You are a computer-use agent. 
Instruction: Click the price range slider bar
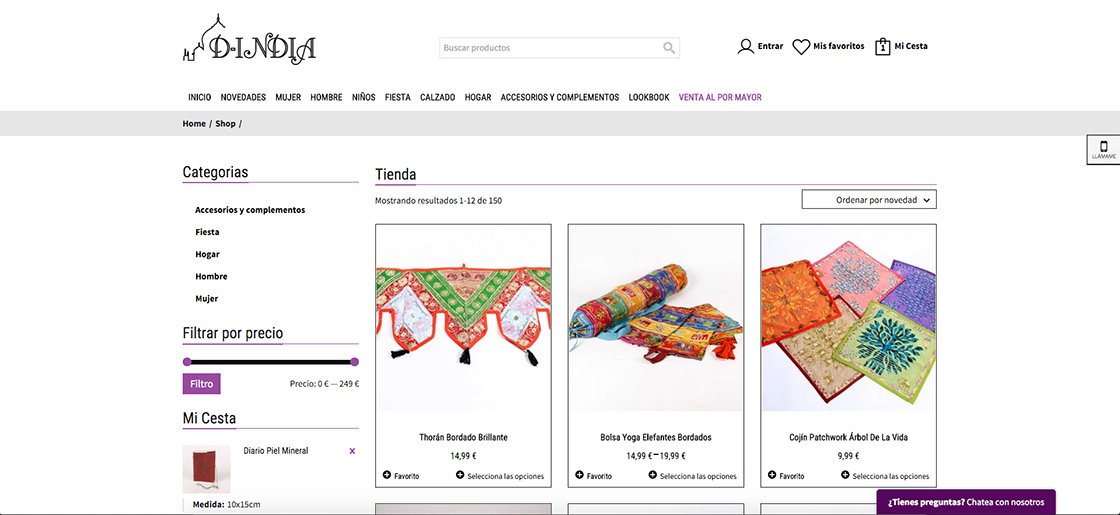(x=271, y=361)
